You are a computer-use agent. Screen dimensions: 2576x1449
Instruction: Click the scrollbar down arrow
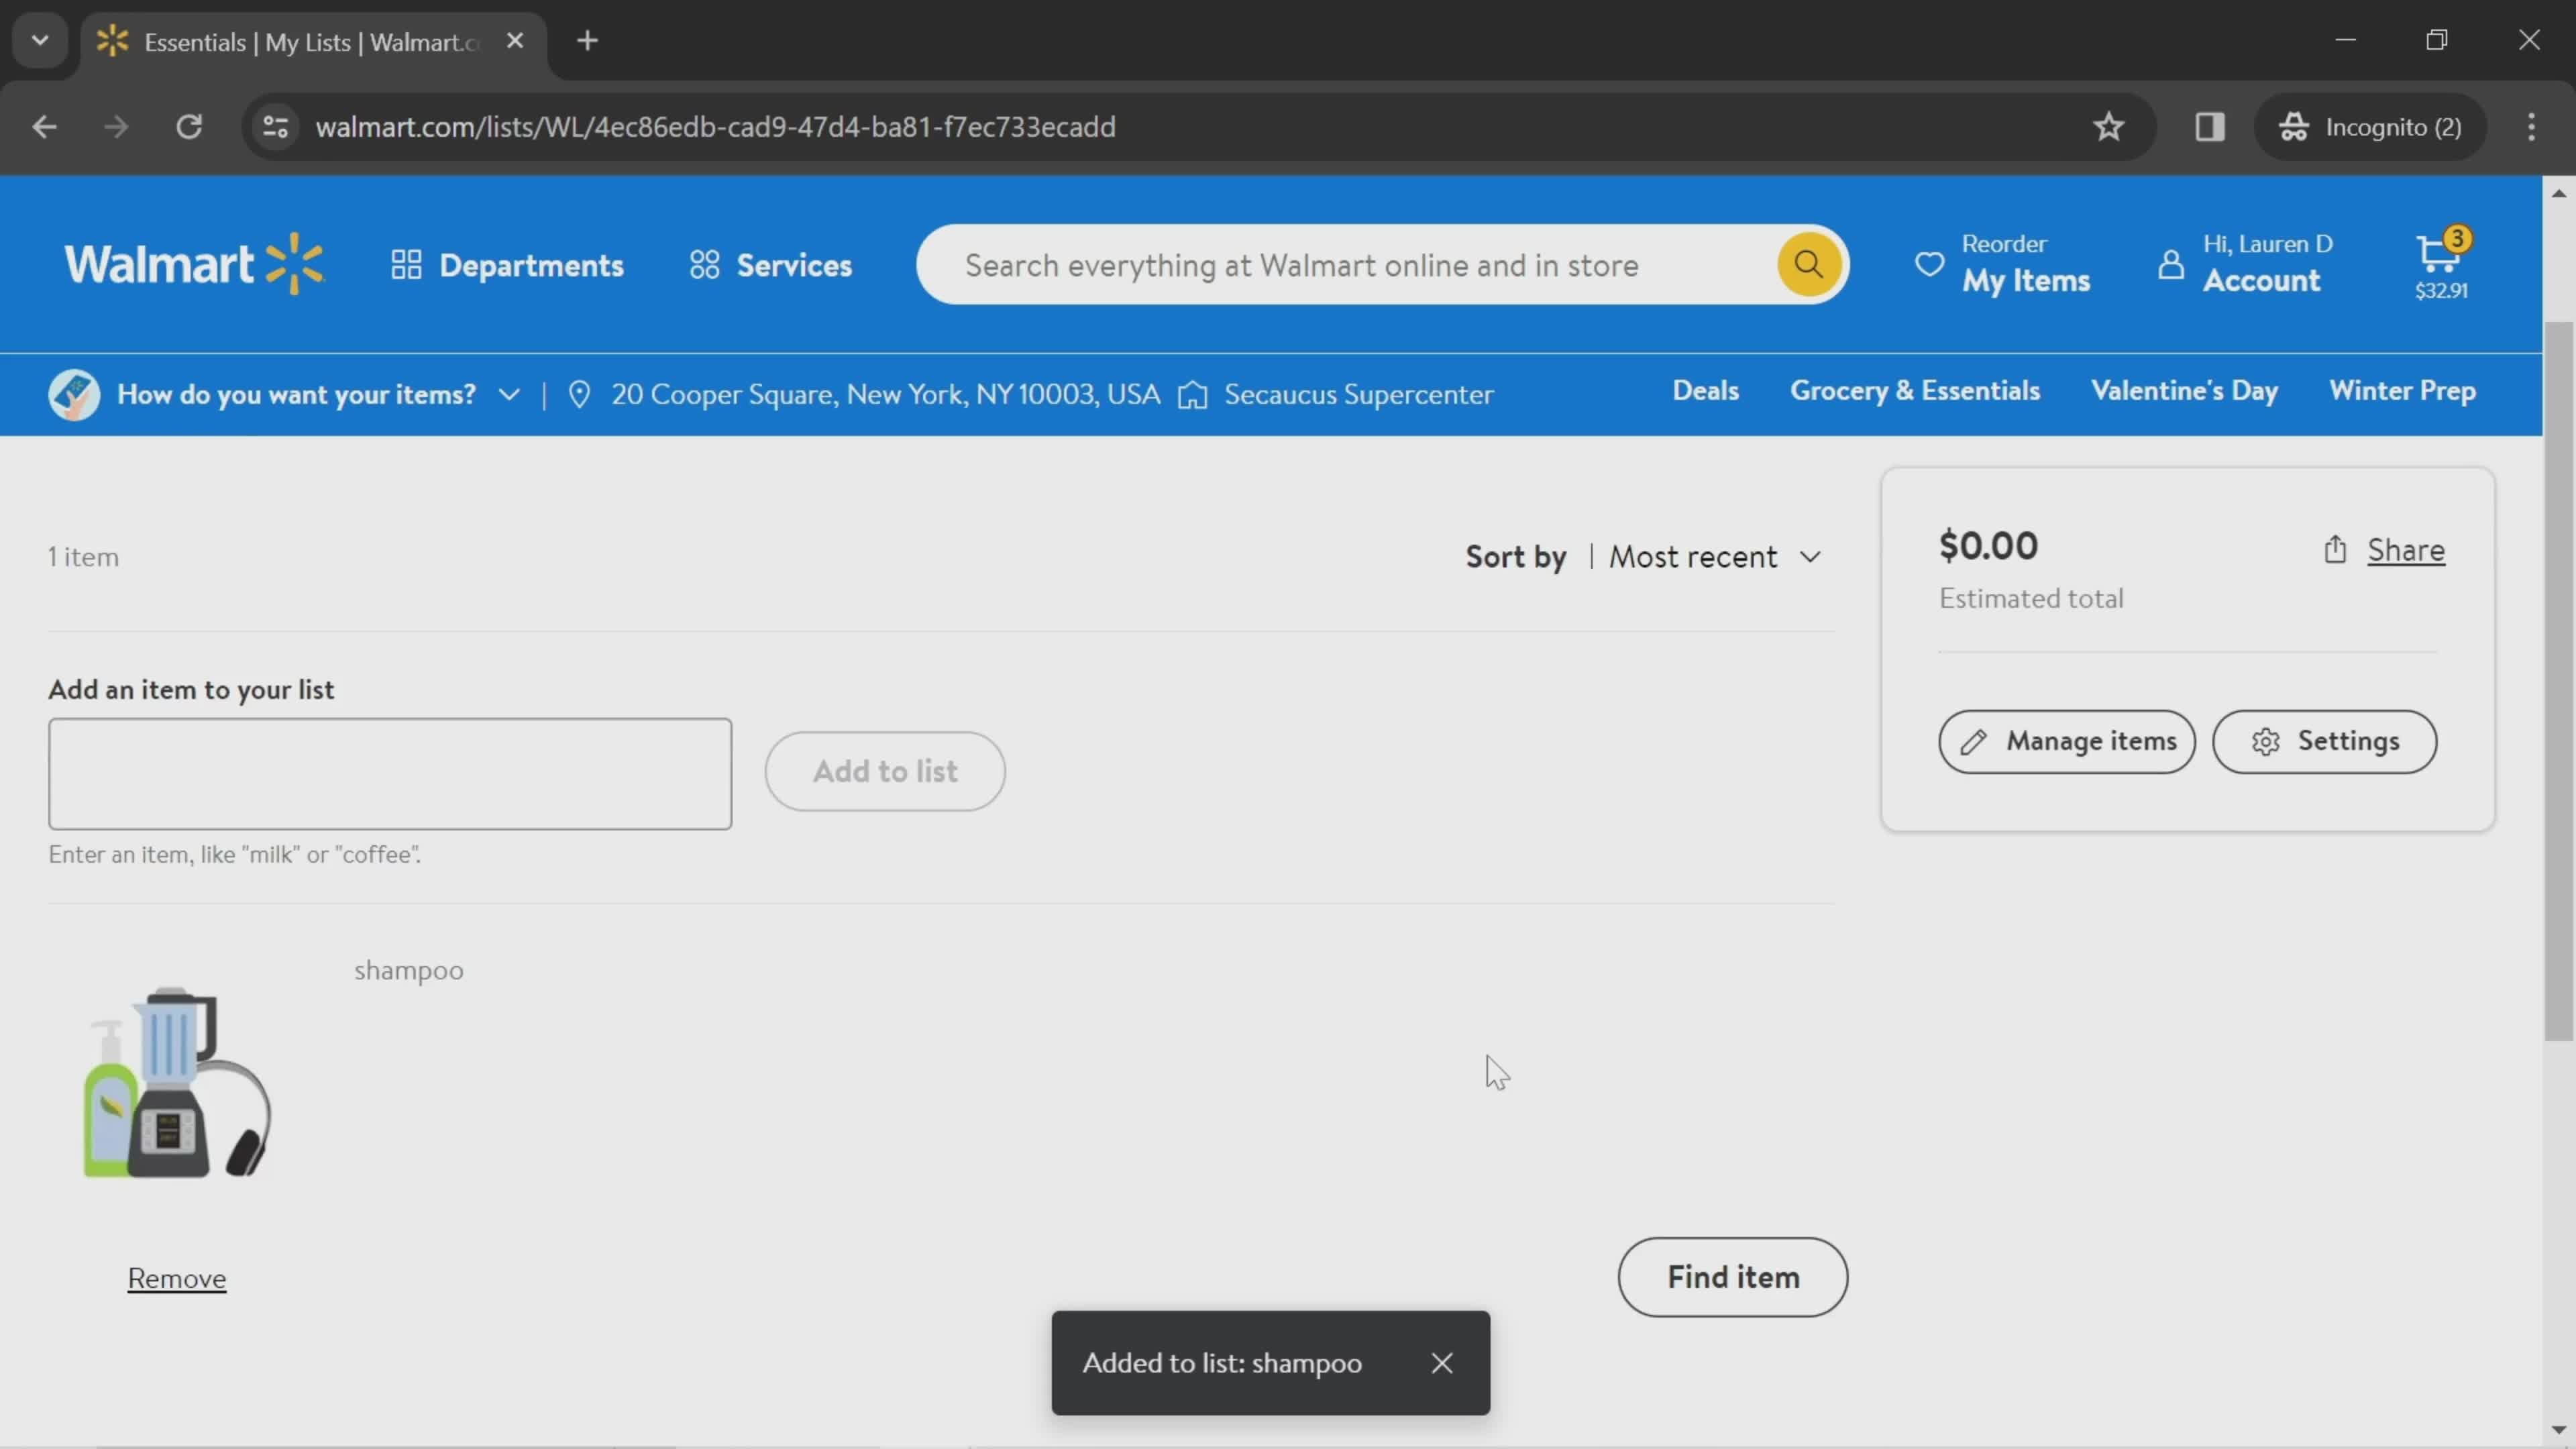2559,1430
